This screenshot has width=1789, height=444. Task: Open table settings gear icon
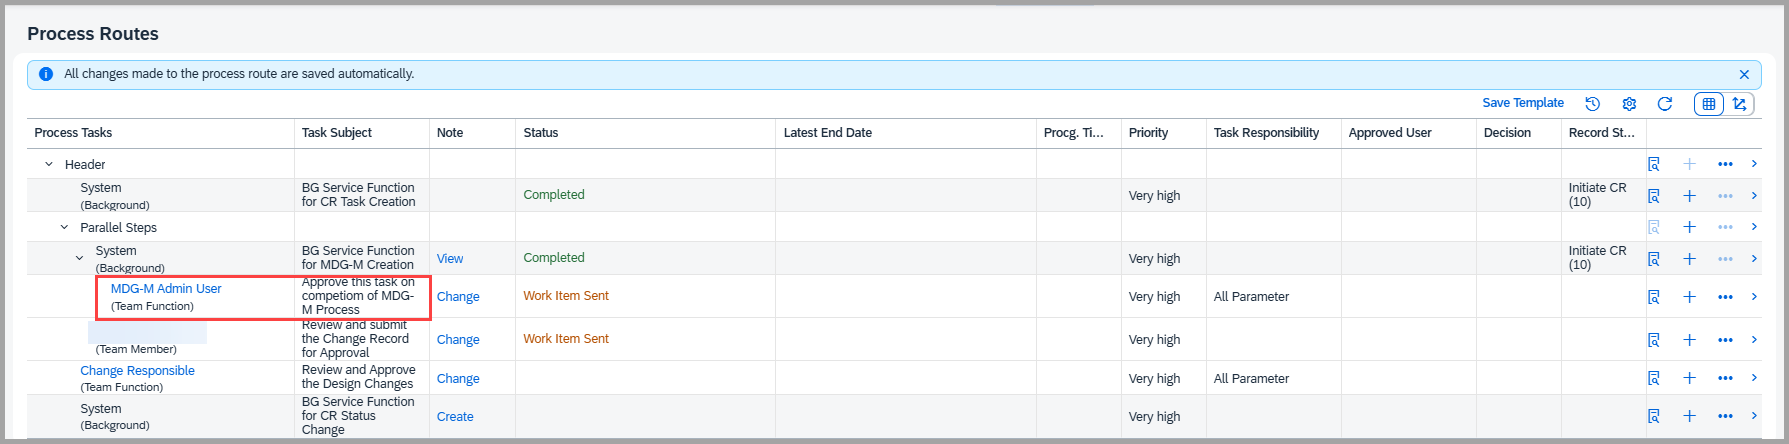pyautogui.click(x=1629, y=104)
